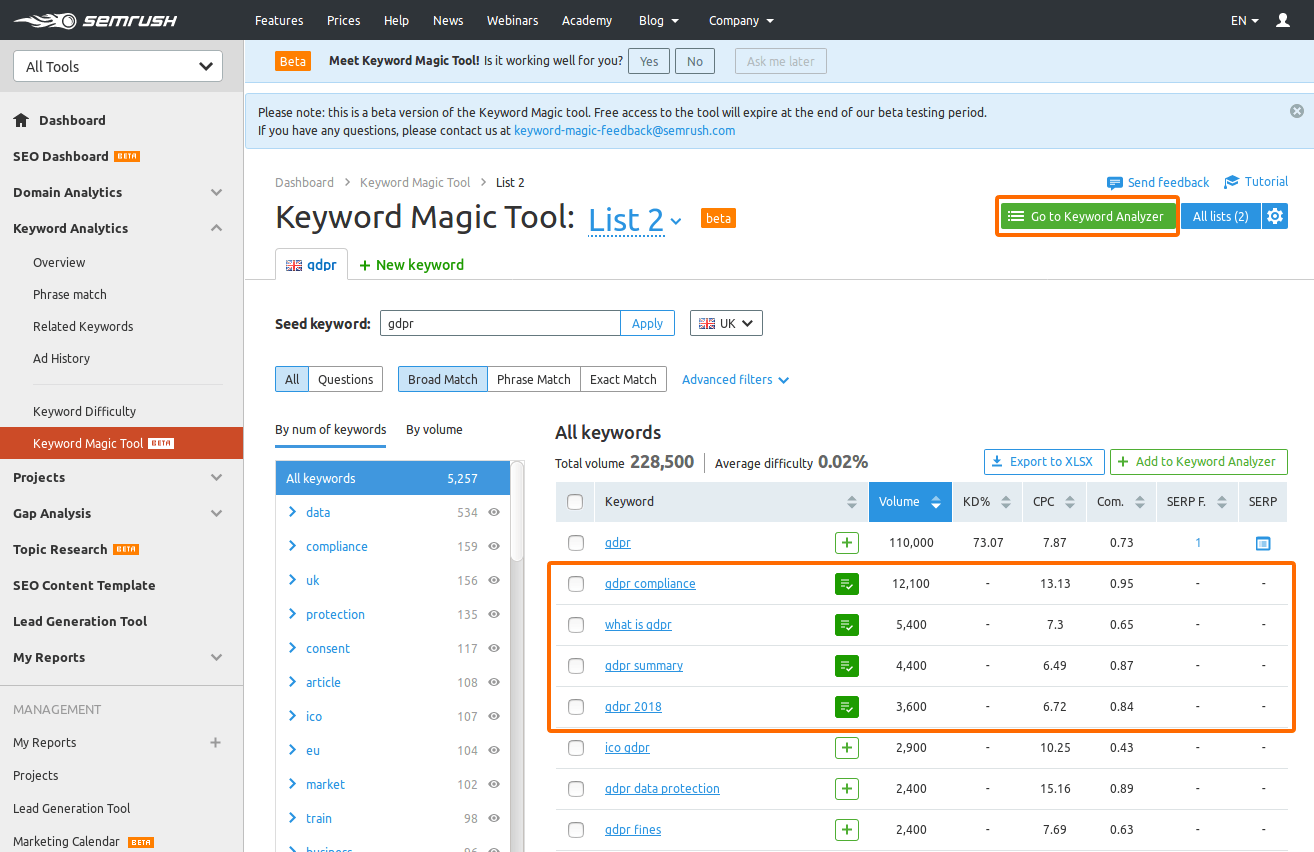
Task: Check the gdpr 2018 checkbox
Action: [x=576, y=707]
